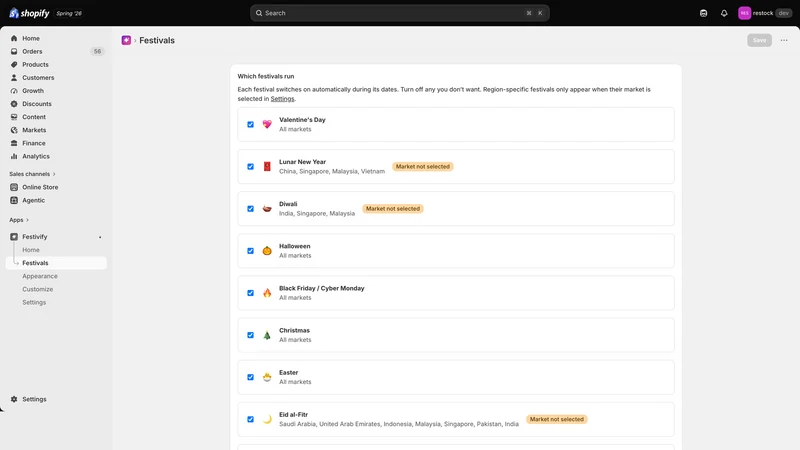Click the Customers person icon
This screenshot has width=800, height=450.
pyautogui.click(x=14, y=78)
